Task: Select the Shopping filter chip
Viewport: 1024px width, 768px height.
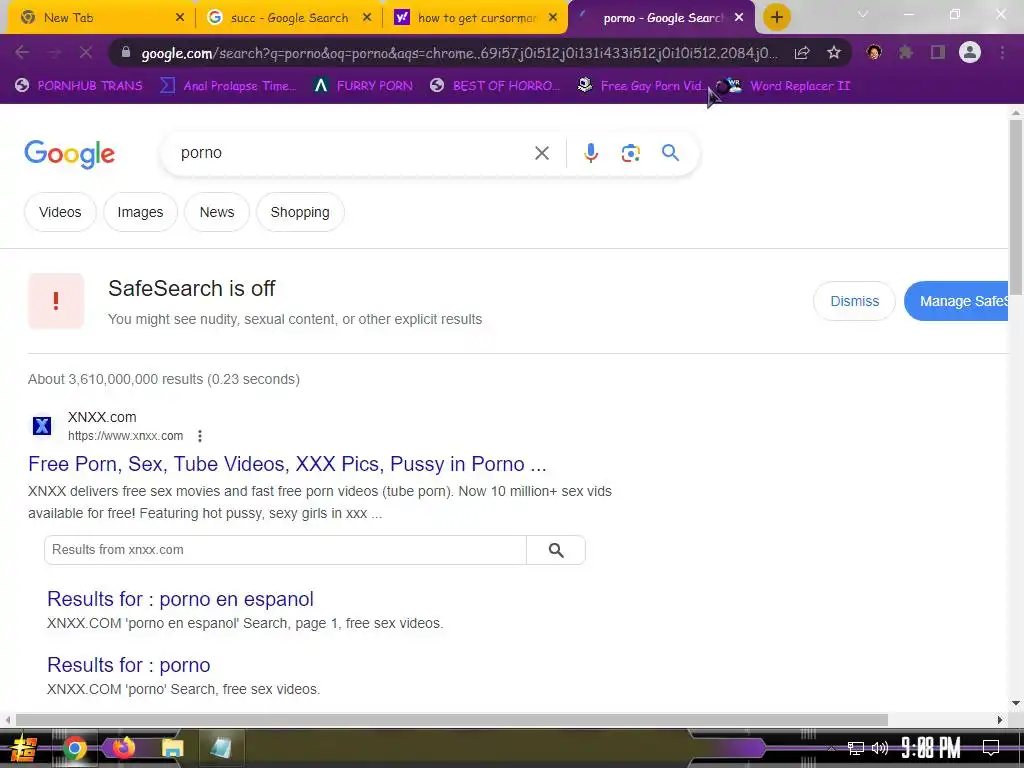Action: point(300,212)
